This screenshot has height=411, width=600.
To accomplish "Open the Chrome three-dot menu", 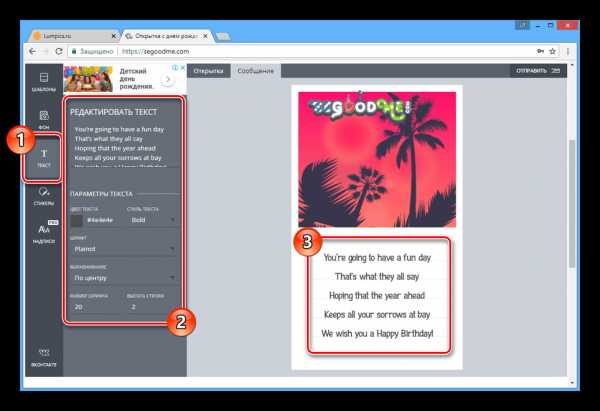I will click(568, 51).
